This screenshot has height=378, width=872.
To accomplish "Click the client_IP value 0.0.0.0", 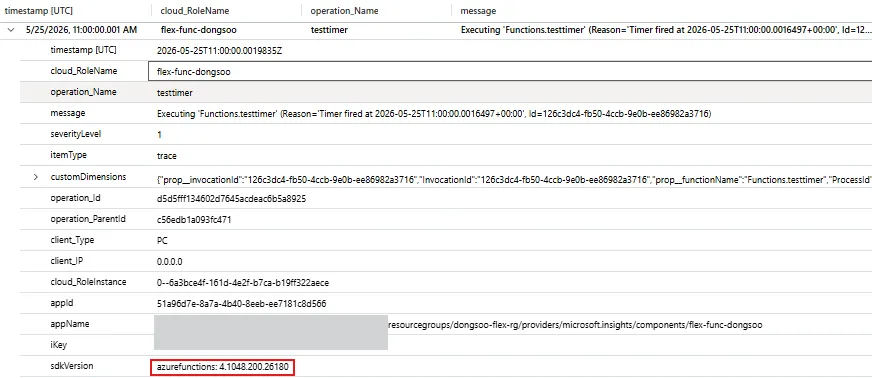I will [170, 261].
